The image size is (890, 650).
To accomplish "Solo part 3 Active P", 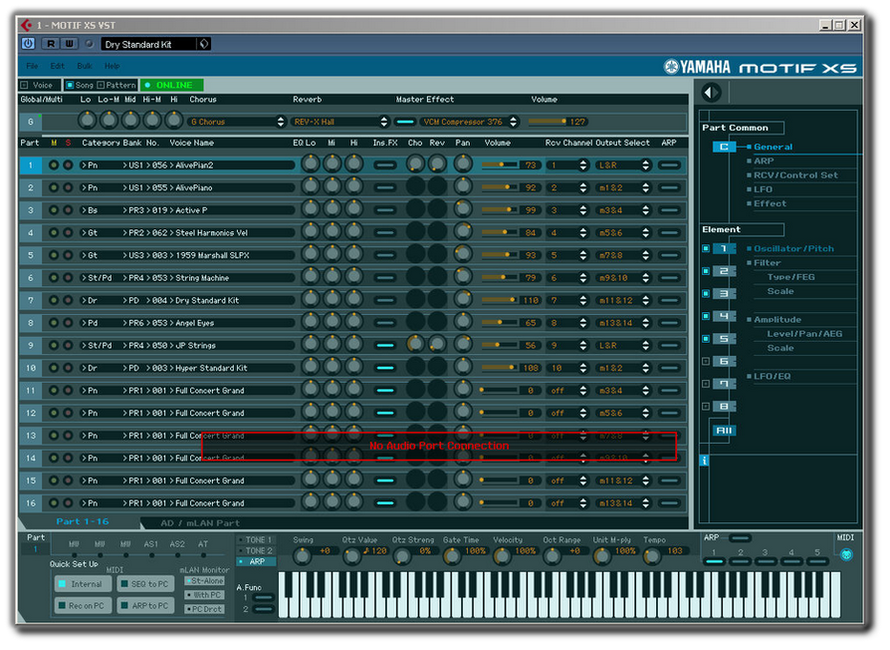I will point(68,210).
